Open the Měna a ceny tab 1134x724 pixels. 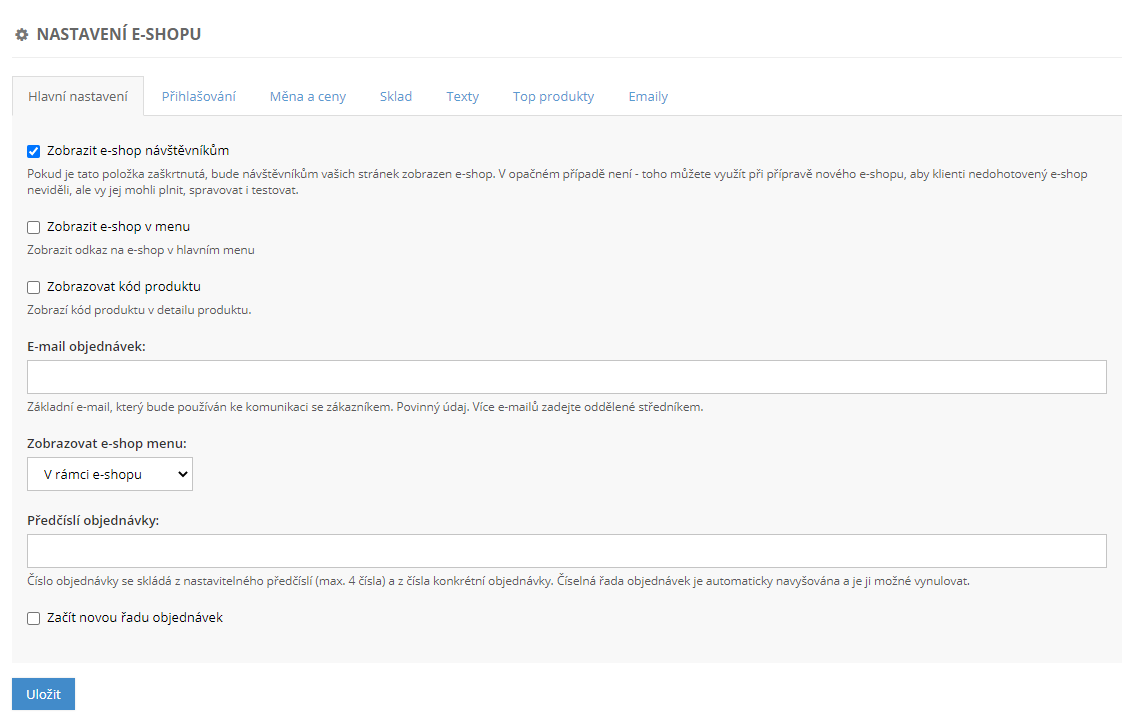tap(308, 96)
